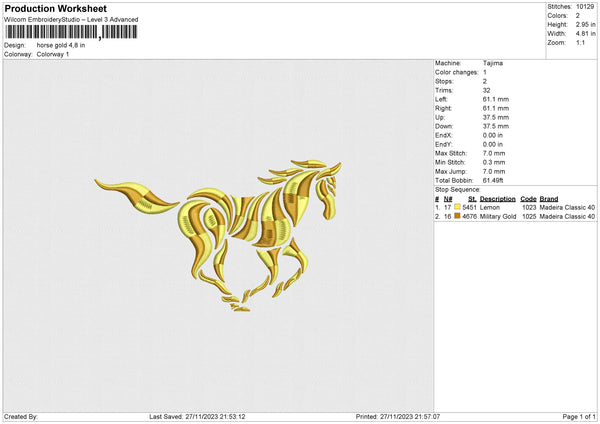The width and height of the screenshot is (600, 424).
Task: Click the St. column header
Action: point(472,199)
